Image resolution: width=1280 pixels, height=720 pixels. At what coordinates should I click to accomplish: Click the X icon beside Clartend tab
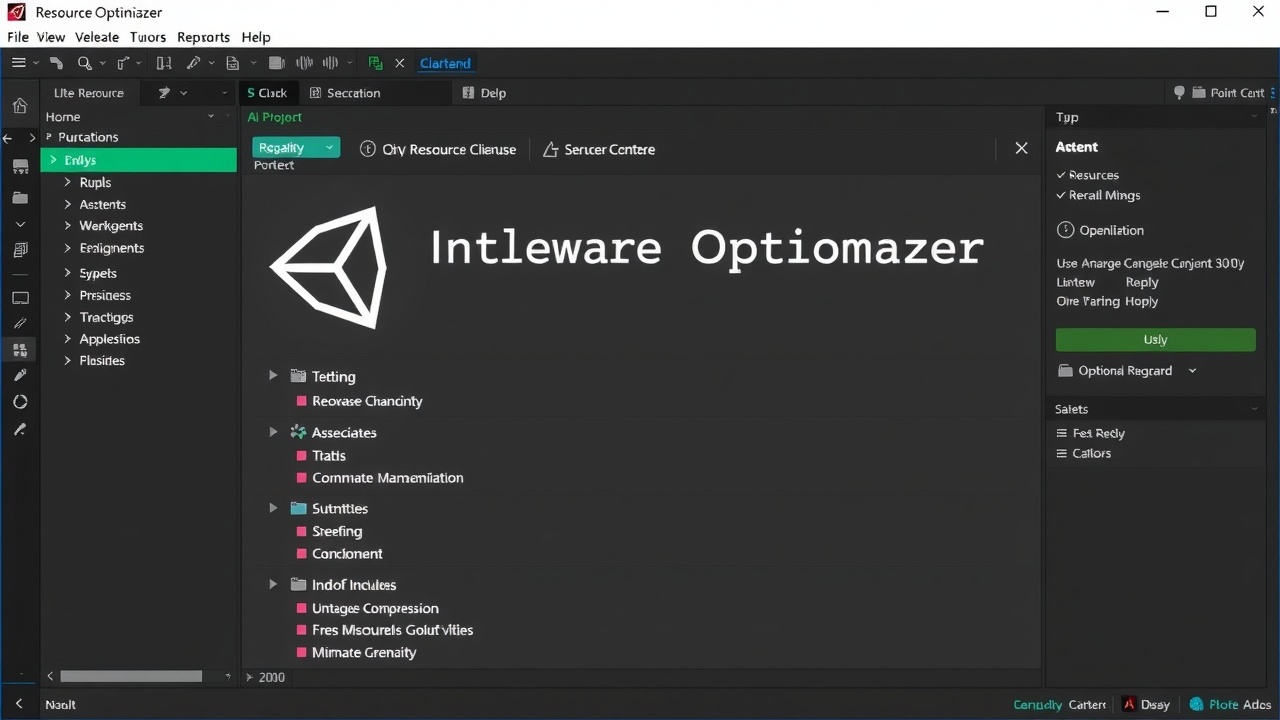[400, 63]
